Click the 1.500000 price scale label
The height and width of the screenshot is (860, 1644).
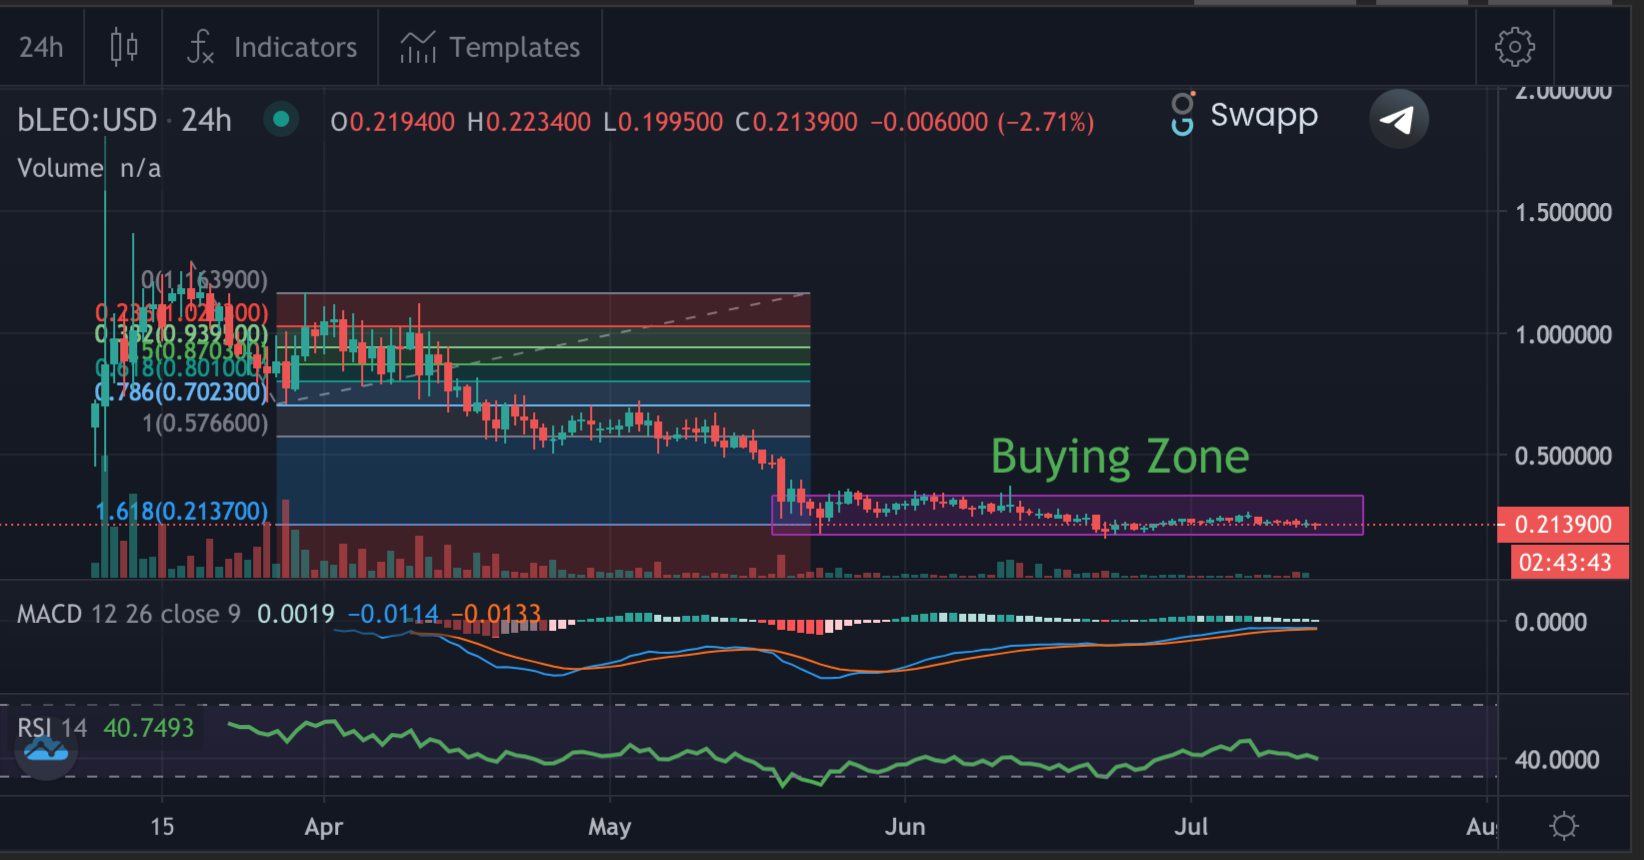click(x=1563, y=213)
